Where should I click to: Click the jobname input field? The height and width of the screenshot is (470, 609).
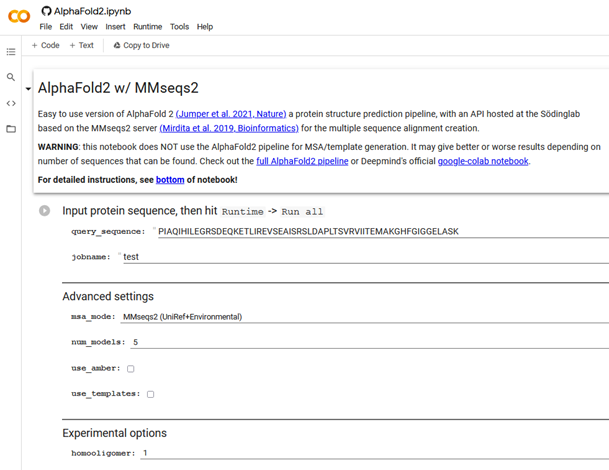pos(360,257)
